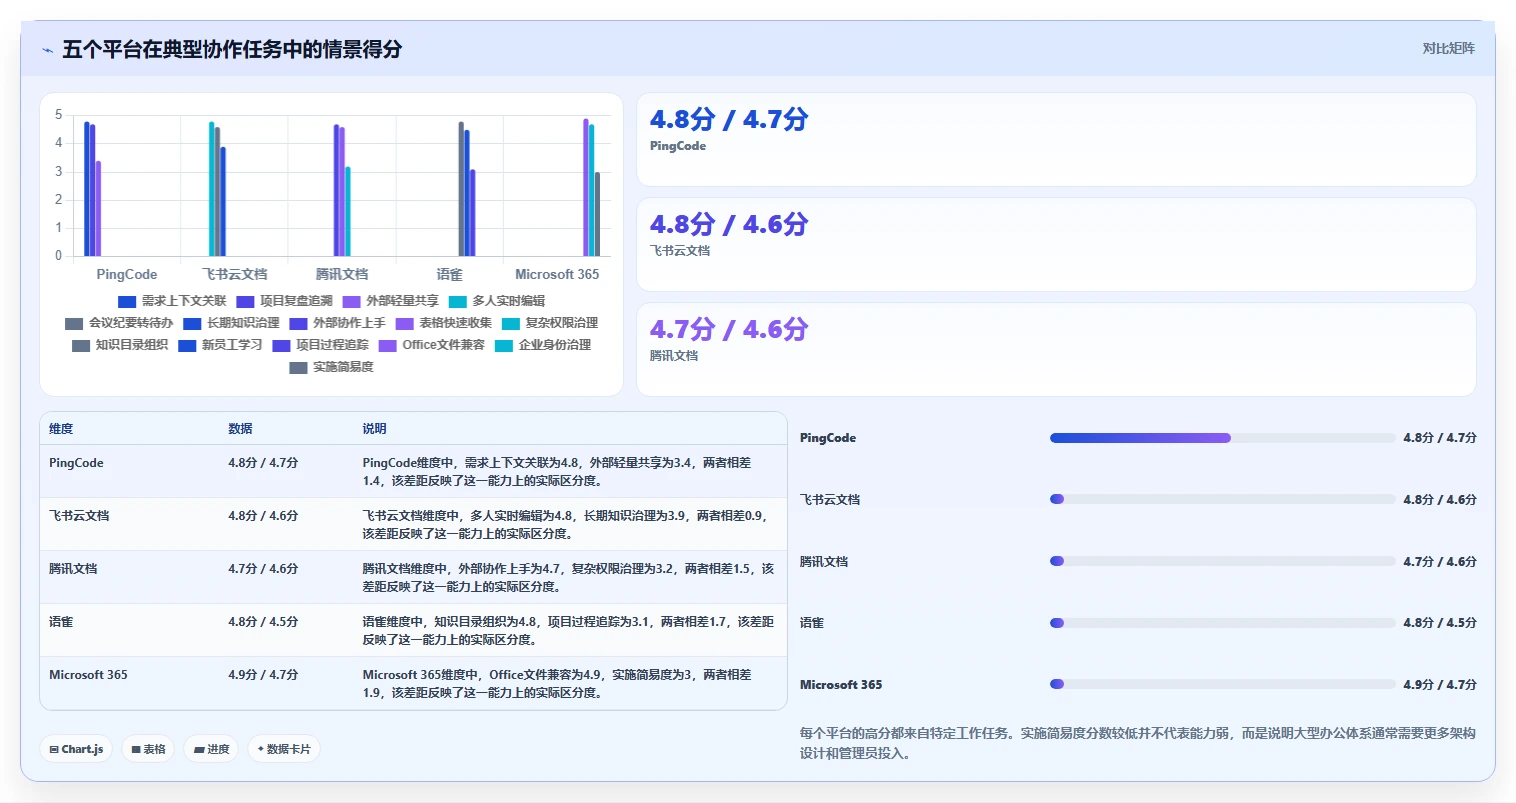Toggle the 外部协作上手 legend entry
Viewport: 1516px width, 803px height.
(x=337, y=323)
